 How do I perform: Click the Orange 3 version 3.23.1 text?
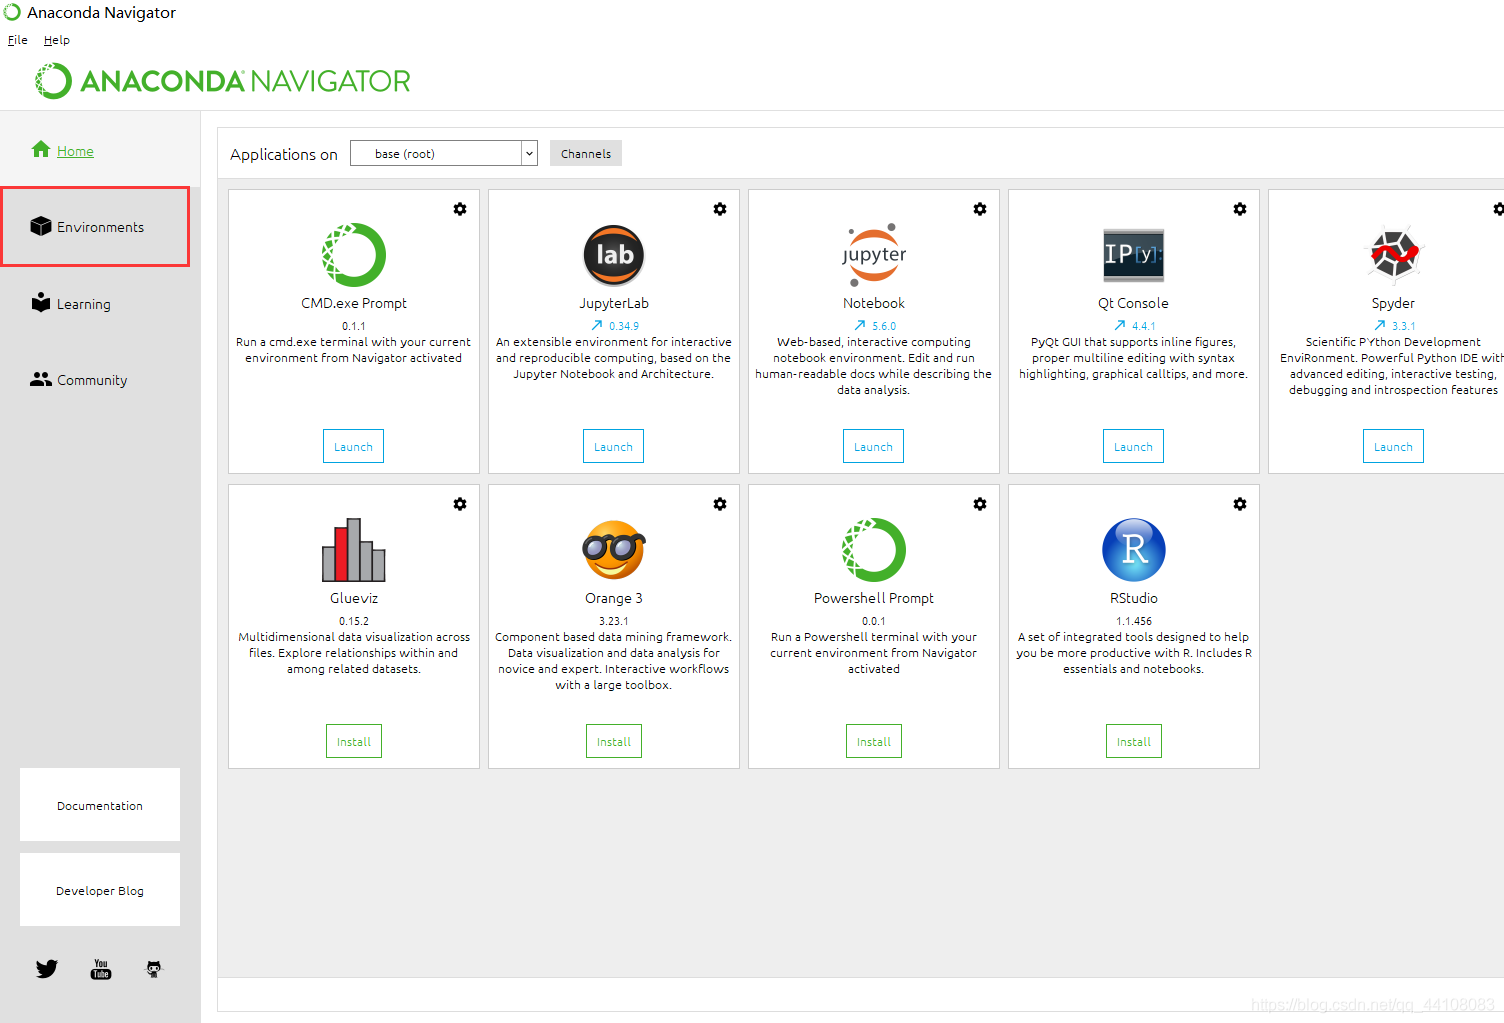click(x=614, y=621)
